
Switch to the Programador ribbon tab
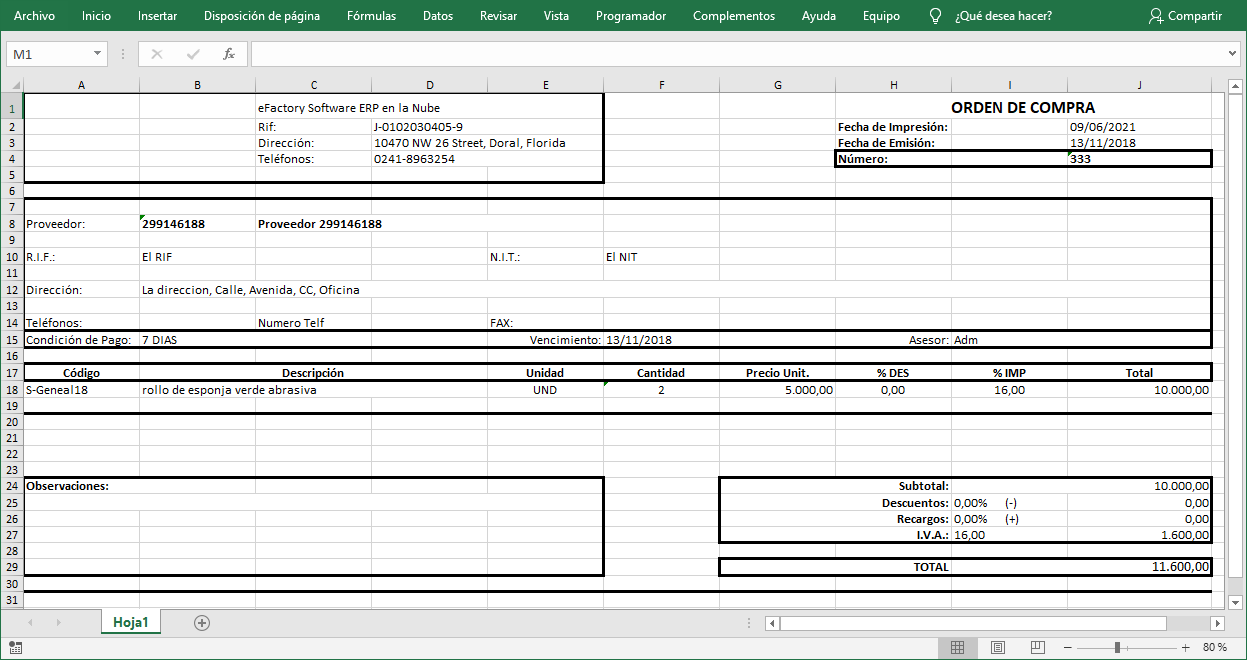[x=631, y=16]
